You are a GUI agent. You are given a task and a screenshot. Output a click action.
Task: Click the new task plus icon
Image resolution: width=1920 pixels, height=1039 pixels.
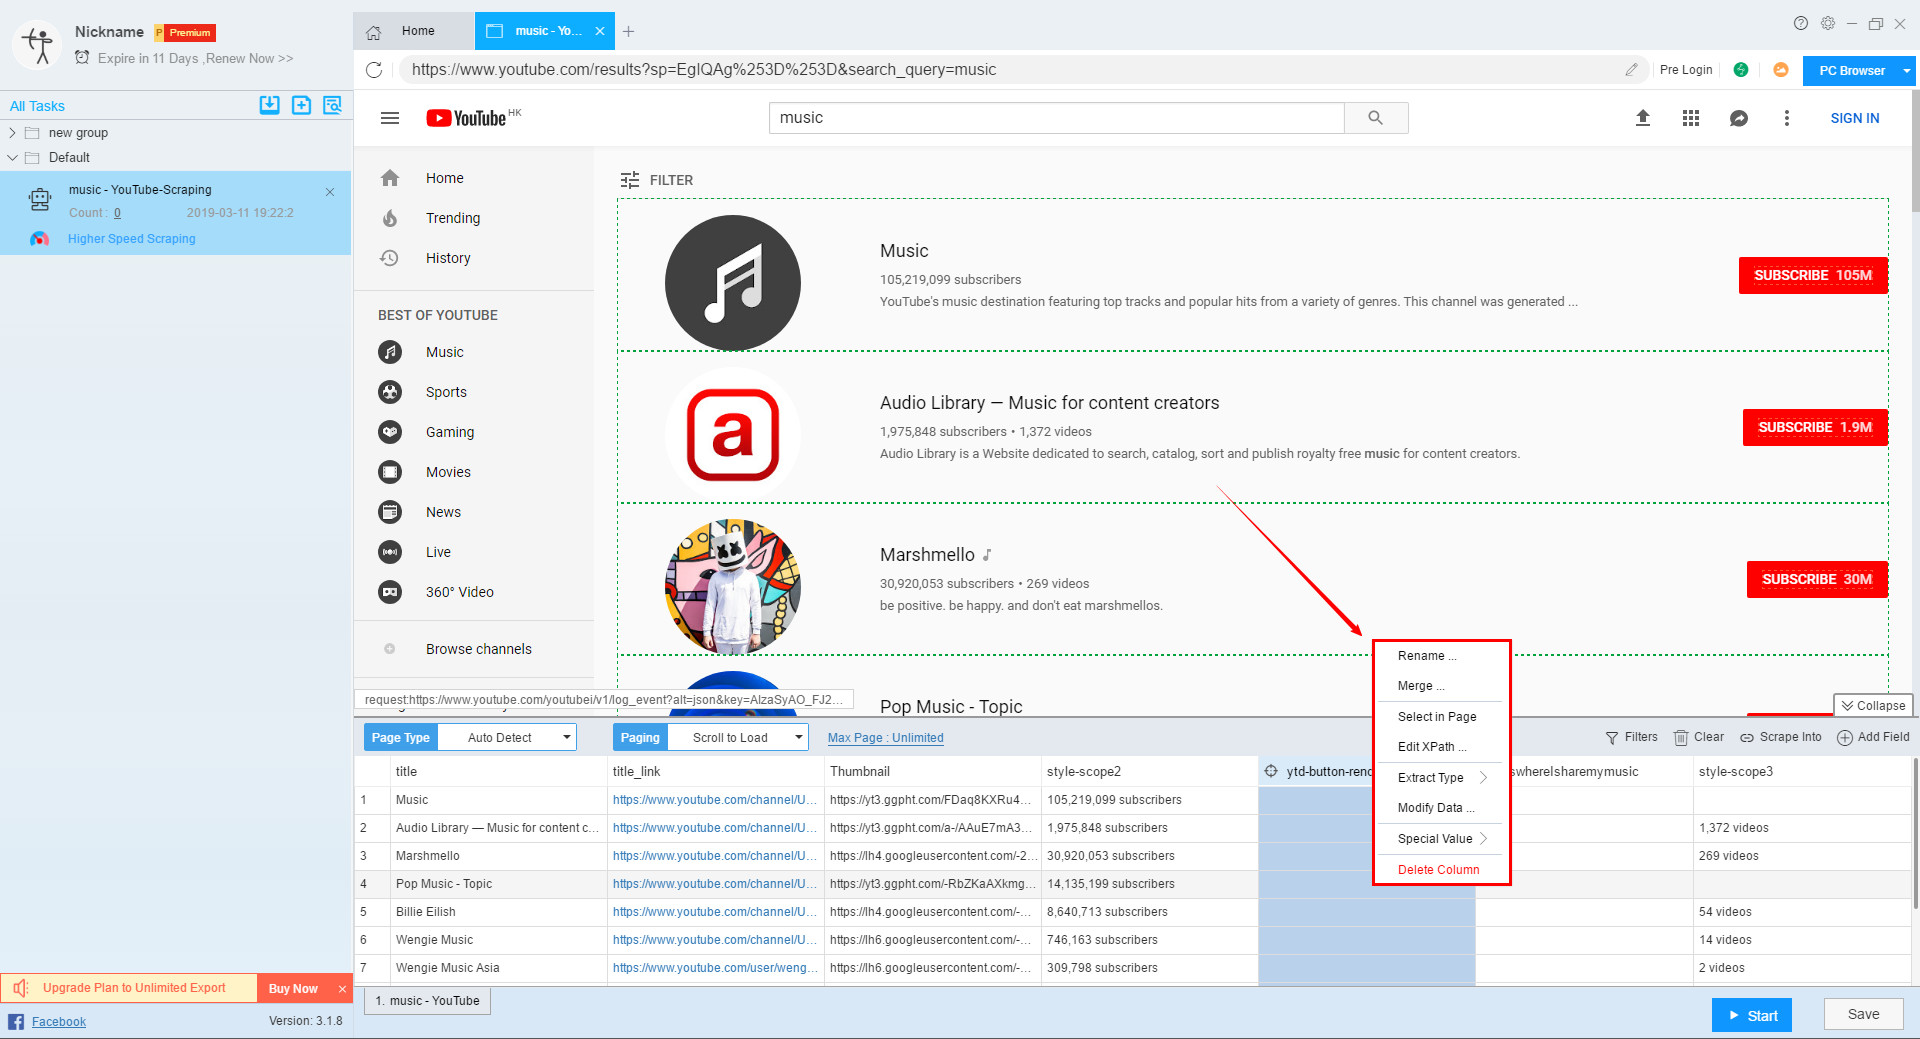click(301, 105)
